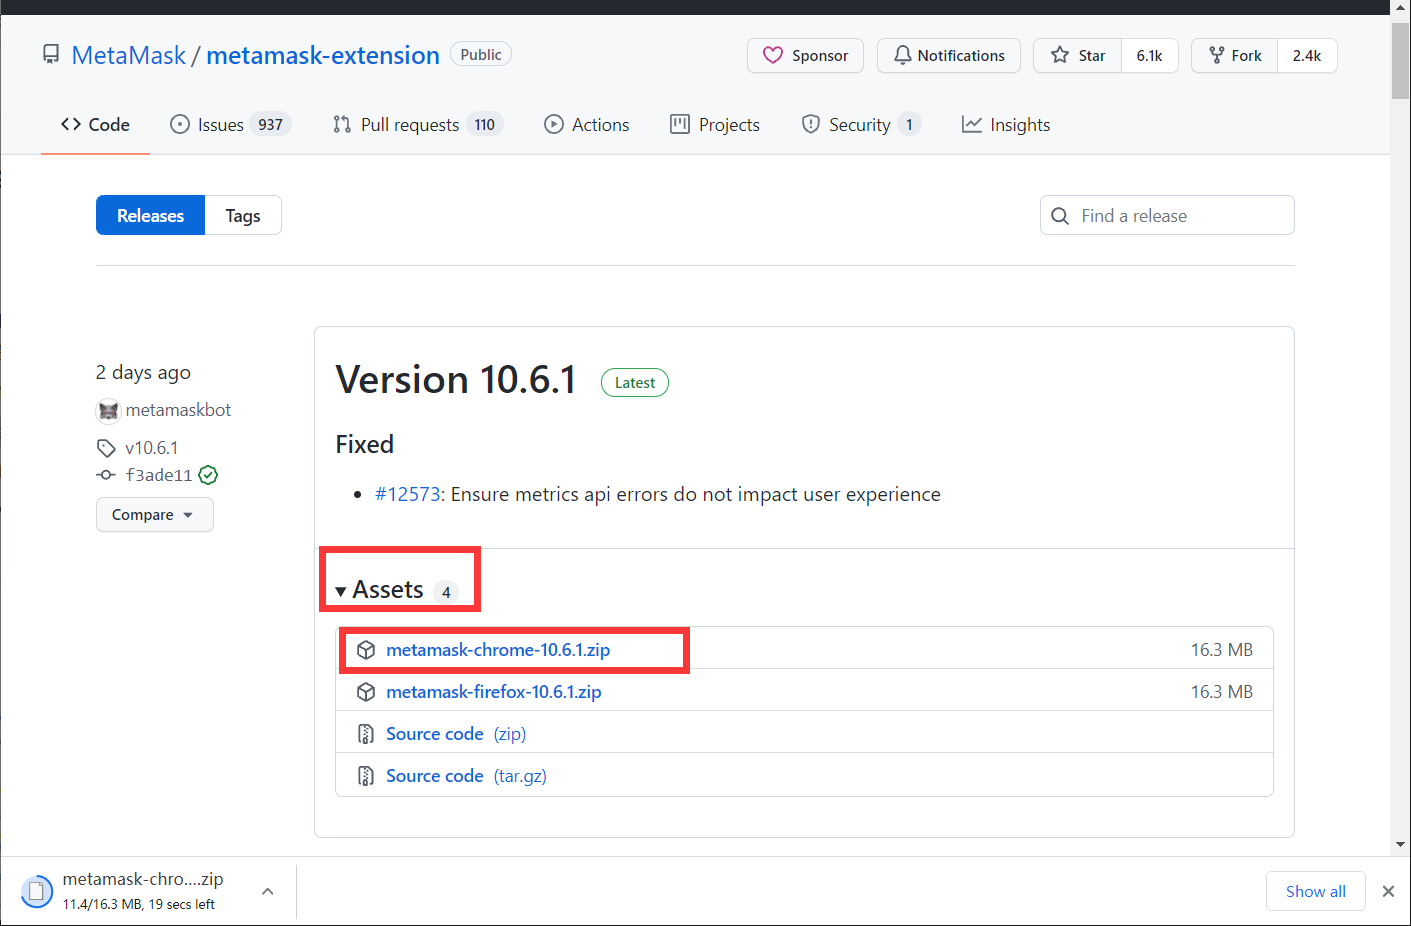
Task: Open commit f3ade11
Action: click(x=158, y=475)
